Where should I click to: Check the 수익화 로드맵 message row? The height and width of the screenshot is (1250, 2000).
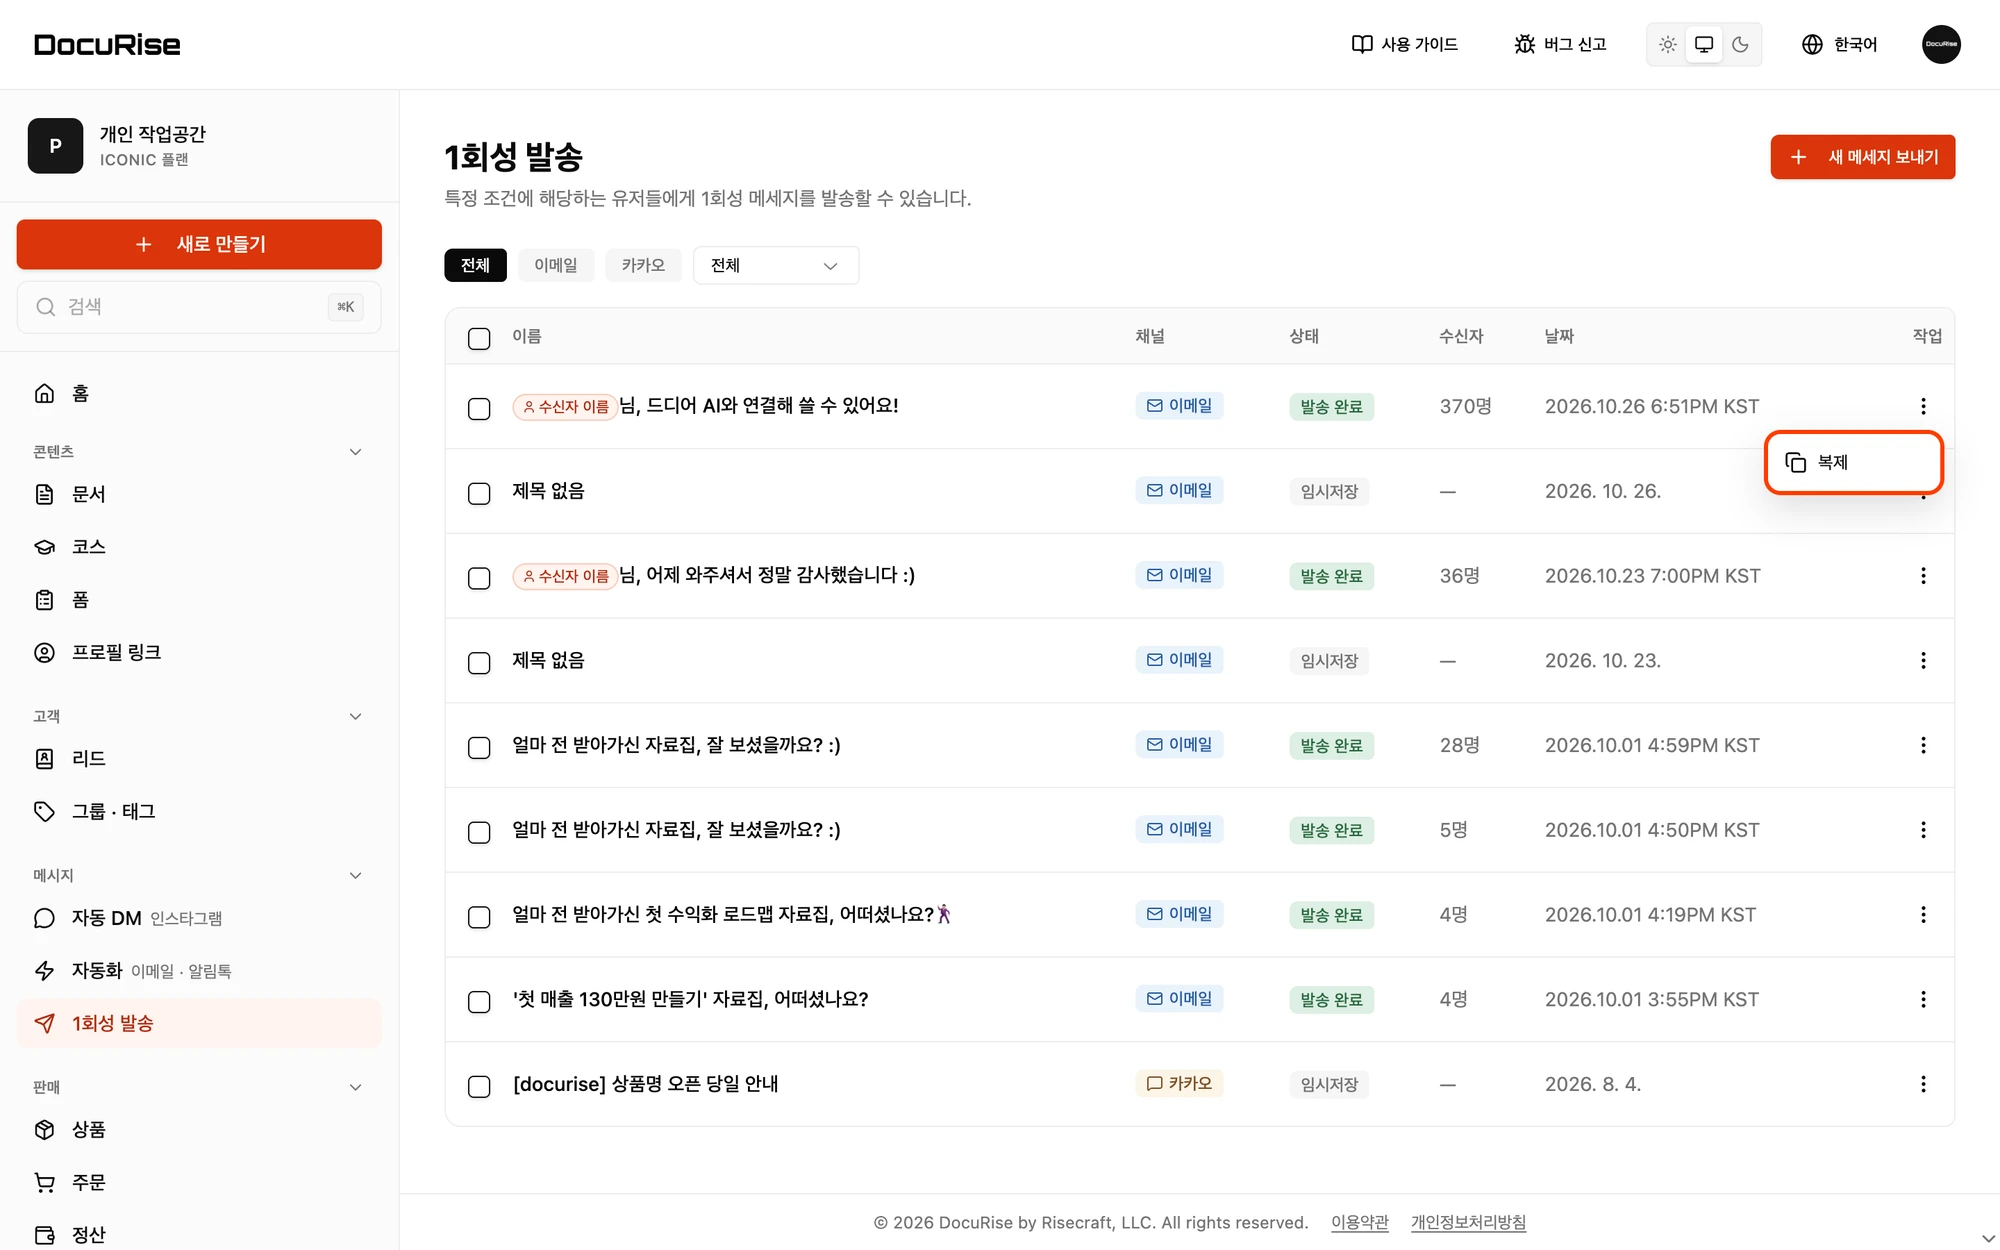click(479, 917)
